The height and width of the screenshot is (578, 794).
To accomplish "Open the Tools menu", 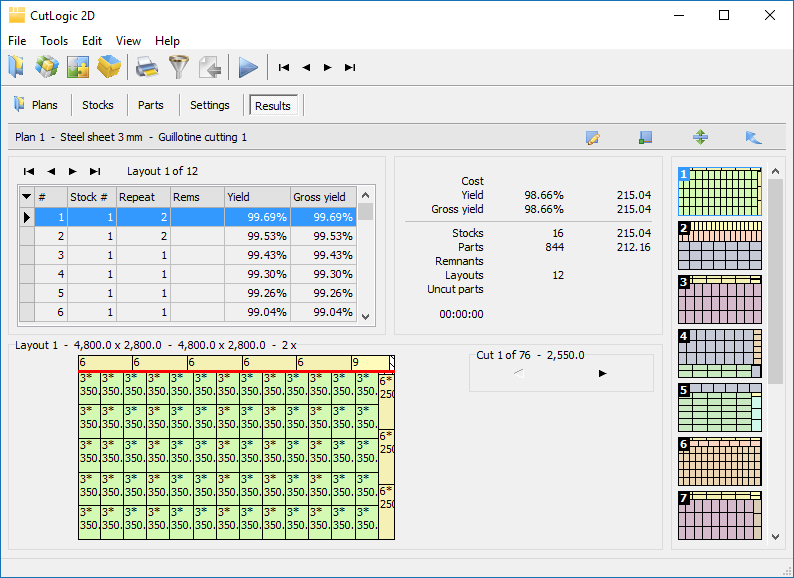I will (54, 41).
